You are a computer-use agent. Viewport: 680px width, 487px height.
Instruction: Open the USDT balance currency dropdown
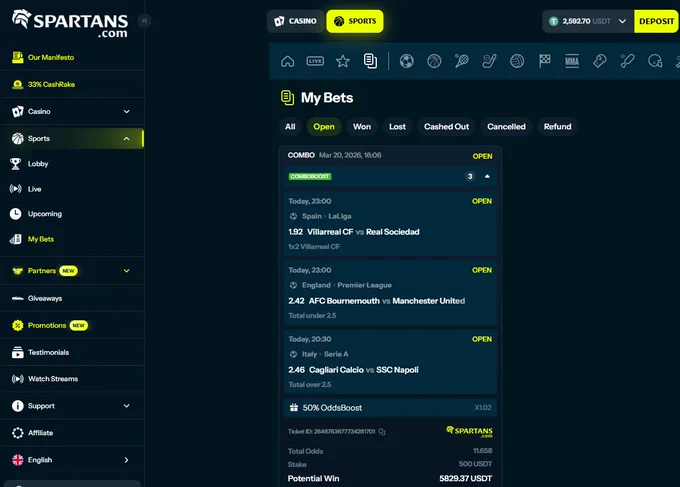click(x=622, y=21)
